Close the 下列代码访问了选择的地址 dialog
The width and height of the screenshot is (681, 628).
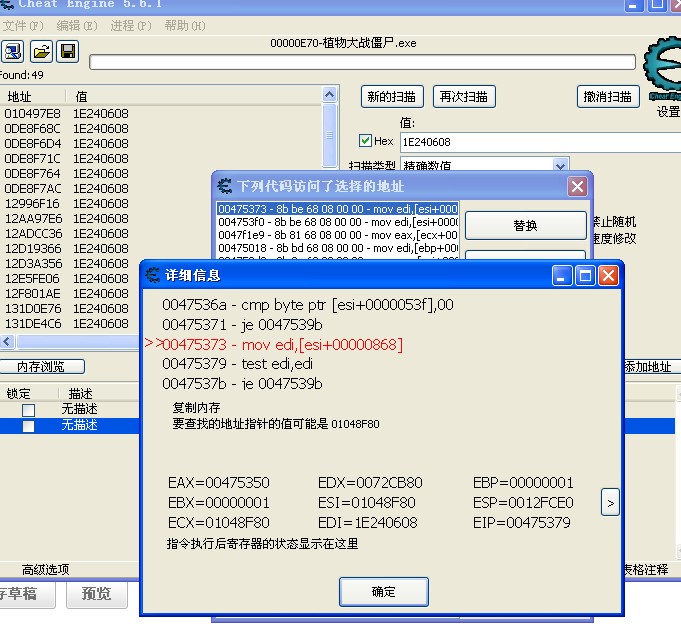577,186
